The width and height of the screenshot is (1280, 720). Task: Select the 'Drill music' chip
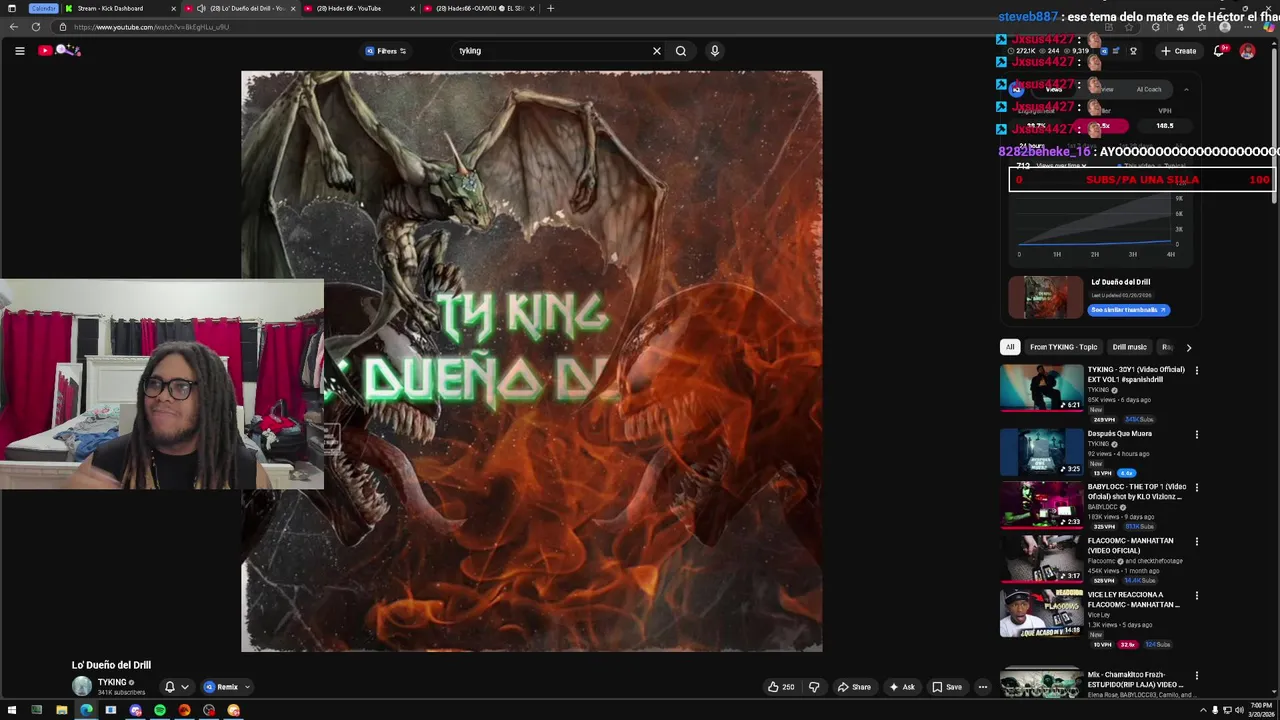1129,347
